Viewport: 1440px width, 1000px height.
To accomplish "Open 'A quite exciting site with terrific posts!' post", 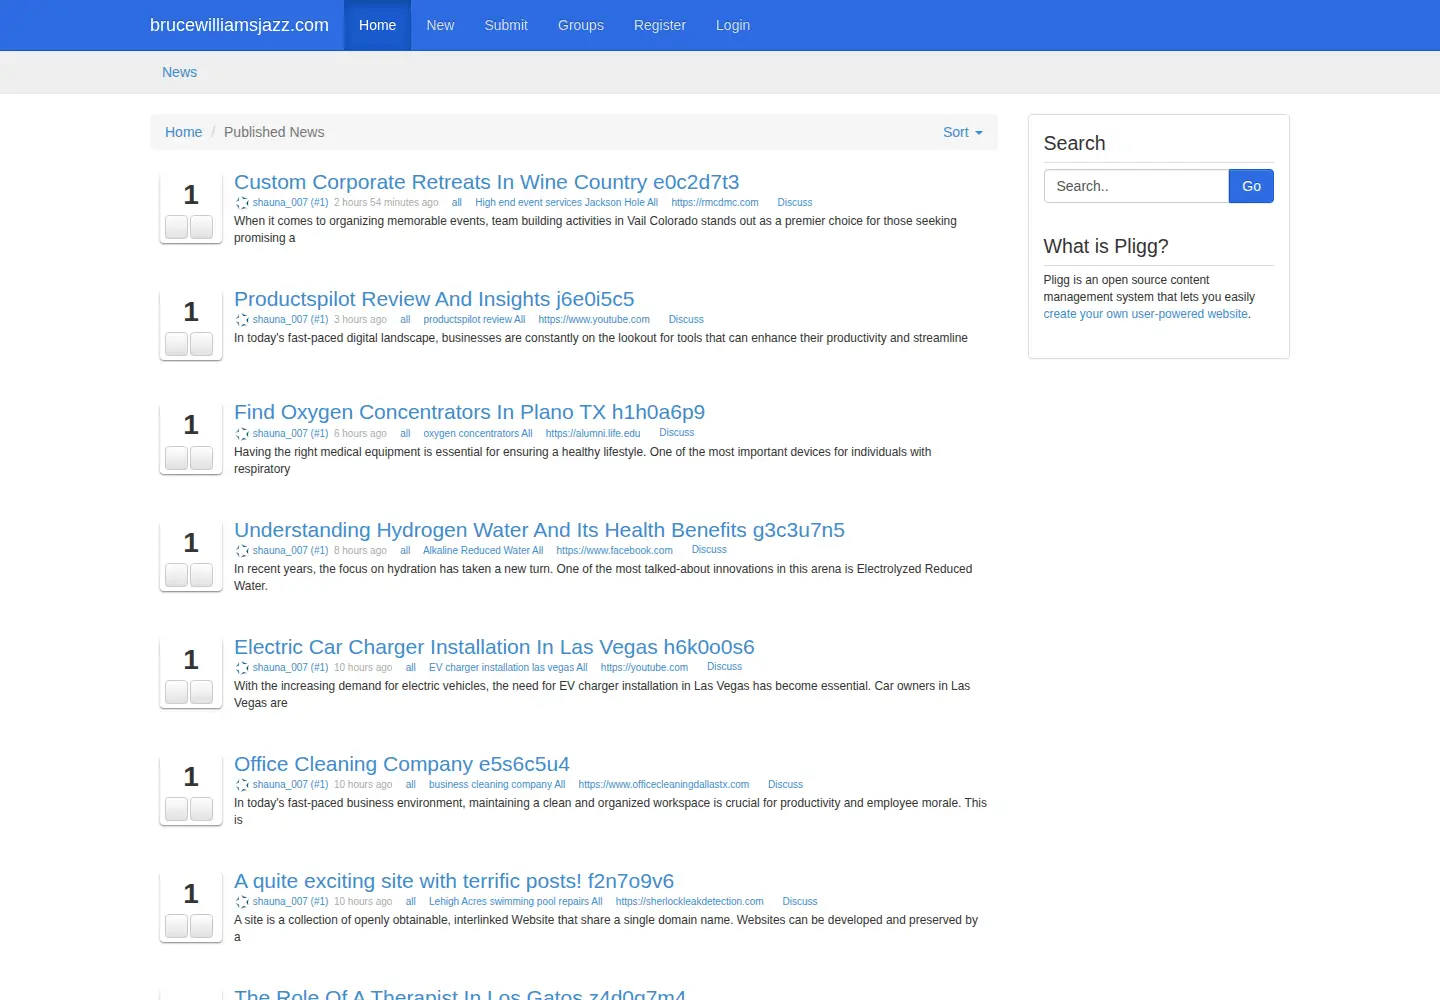I will 454,881.
